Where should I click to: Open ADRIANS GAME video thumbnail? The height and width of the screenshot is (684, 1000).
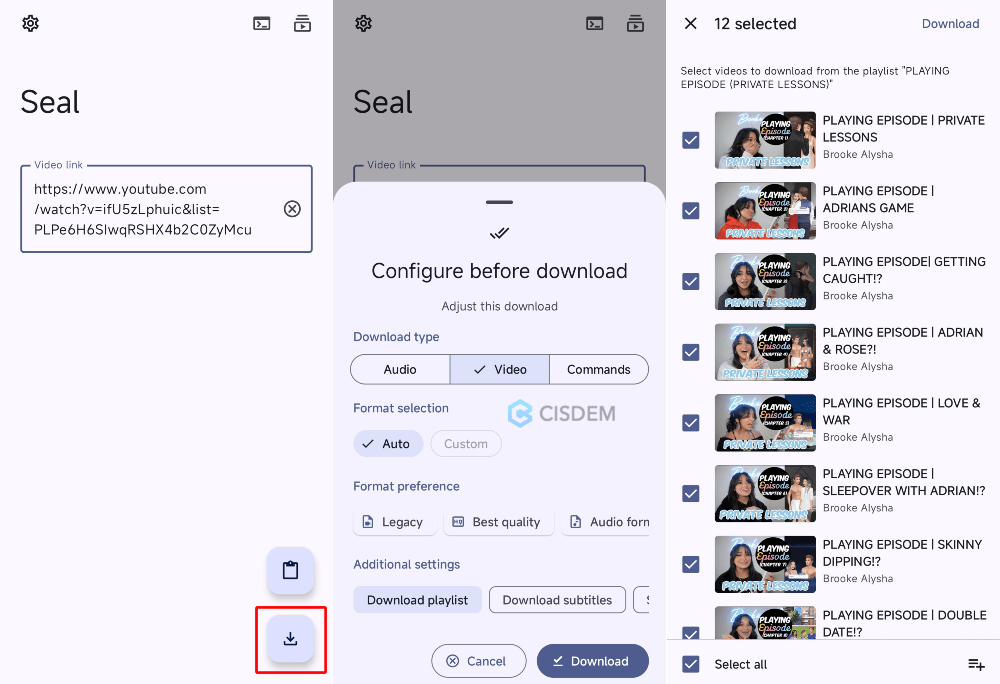click(x=765, y=210)
